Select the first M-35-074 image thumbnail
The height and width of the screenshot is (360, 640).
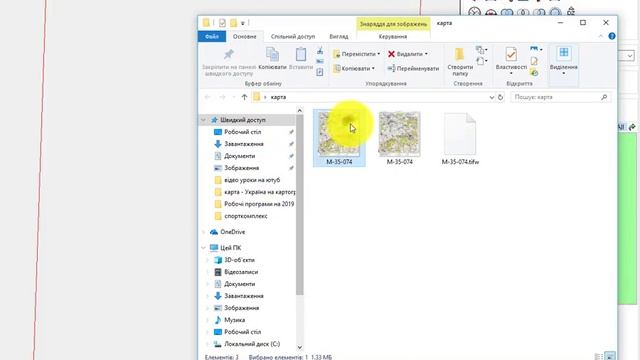339,138
